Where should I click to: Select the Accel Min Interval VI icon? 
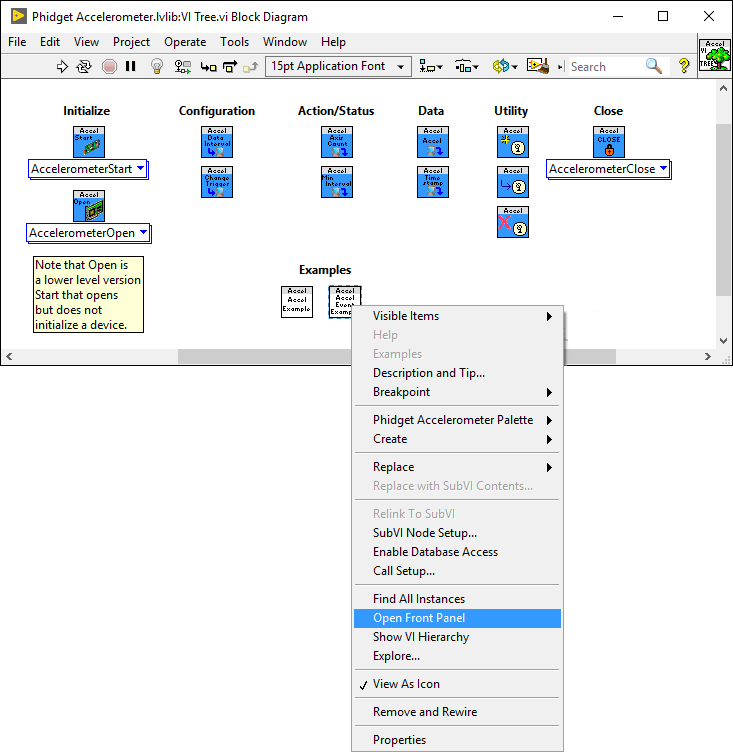tap(337, 182)
